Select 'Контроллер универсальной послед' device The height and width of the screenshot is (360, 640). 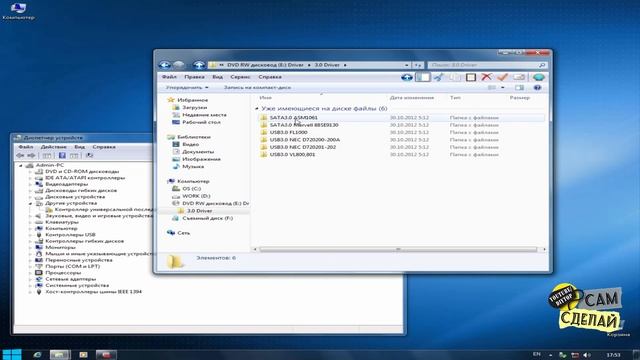pos(104,209)
